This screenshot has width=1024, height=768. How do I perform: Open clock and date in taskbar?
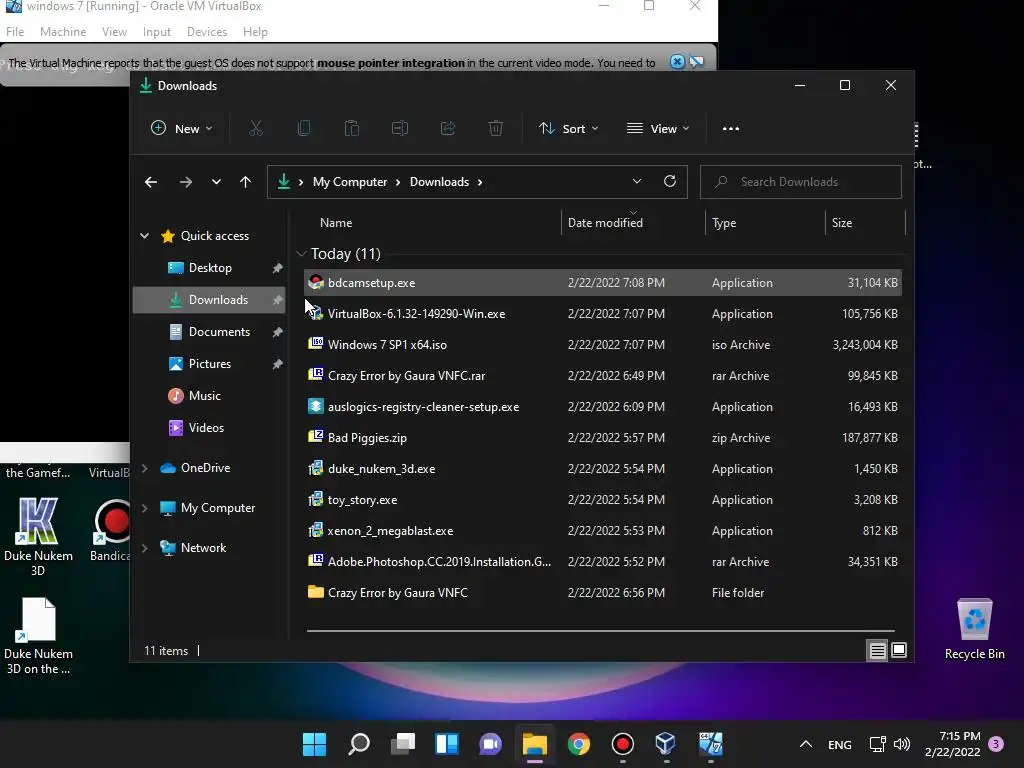[953, 744]
